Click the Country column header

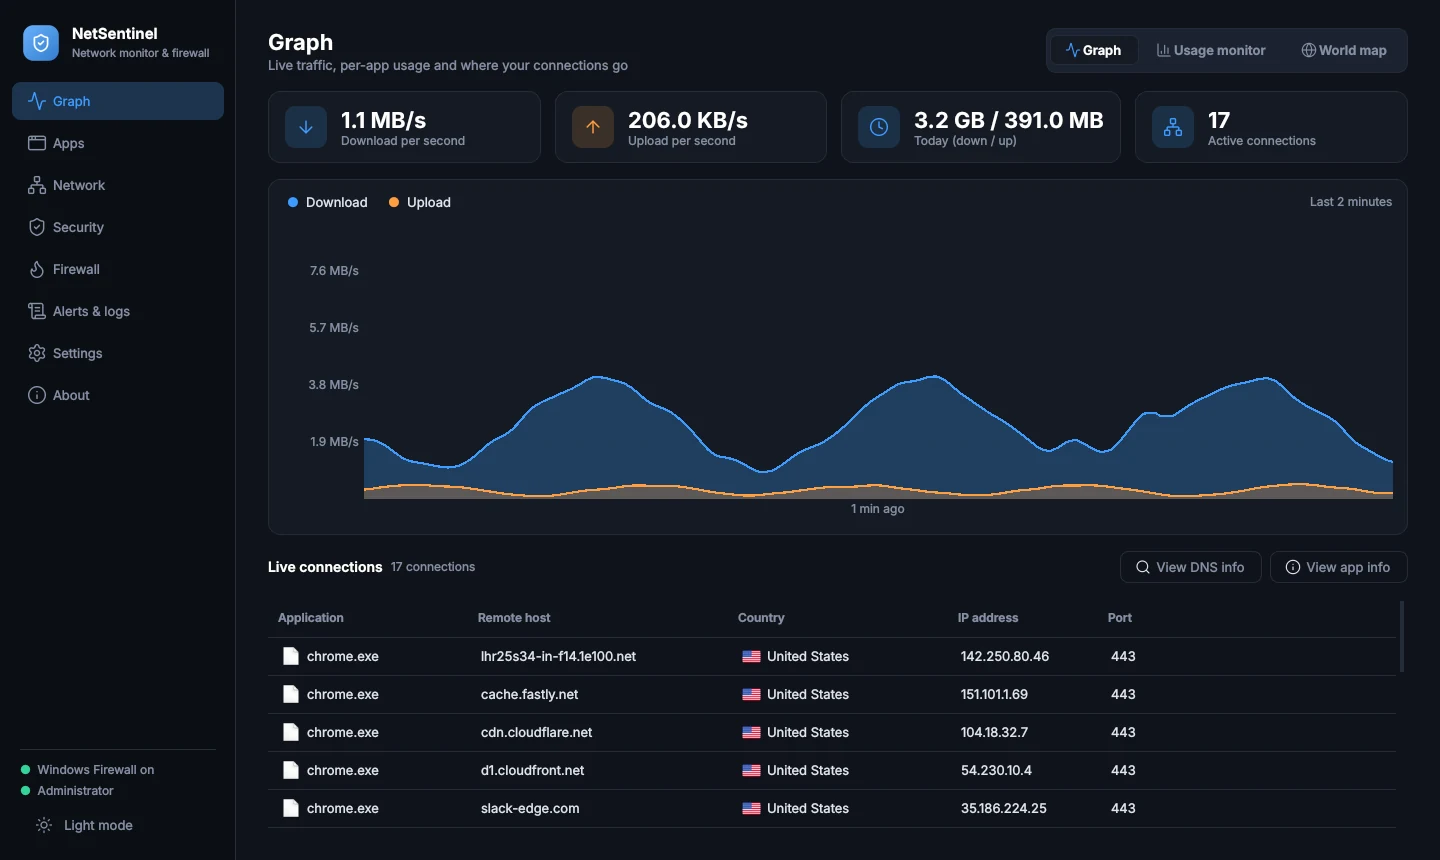[761, 618]
